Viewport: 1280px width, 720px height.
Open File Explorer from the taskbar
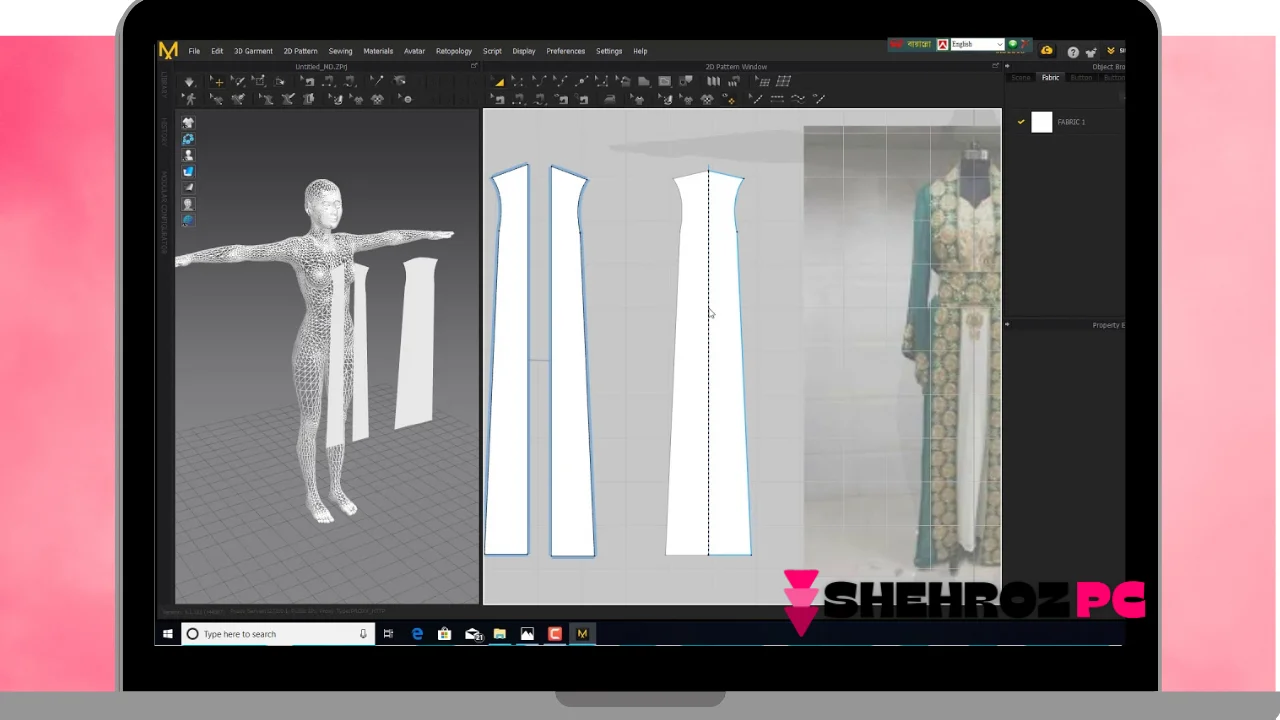click(500, 634)
